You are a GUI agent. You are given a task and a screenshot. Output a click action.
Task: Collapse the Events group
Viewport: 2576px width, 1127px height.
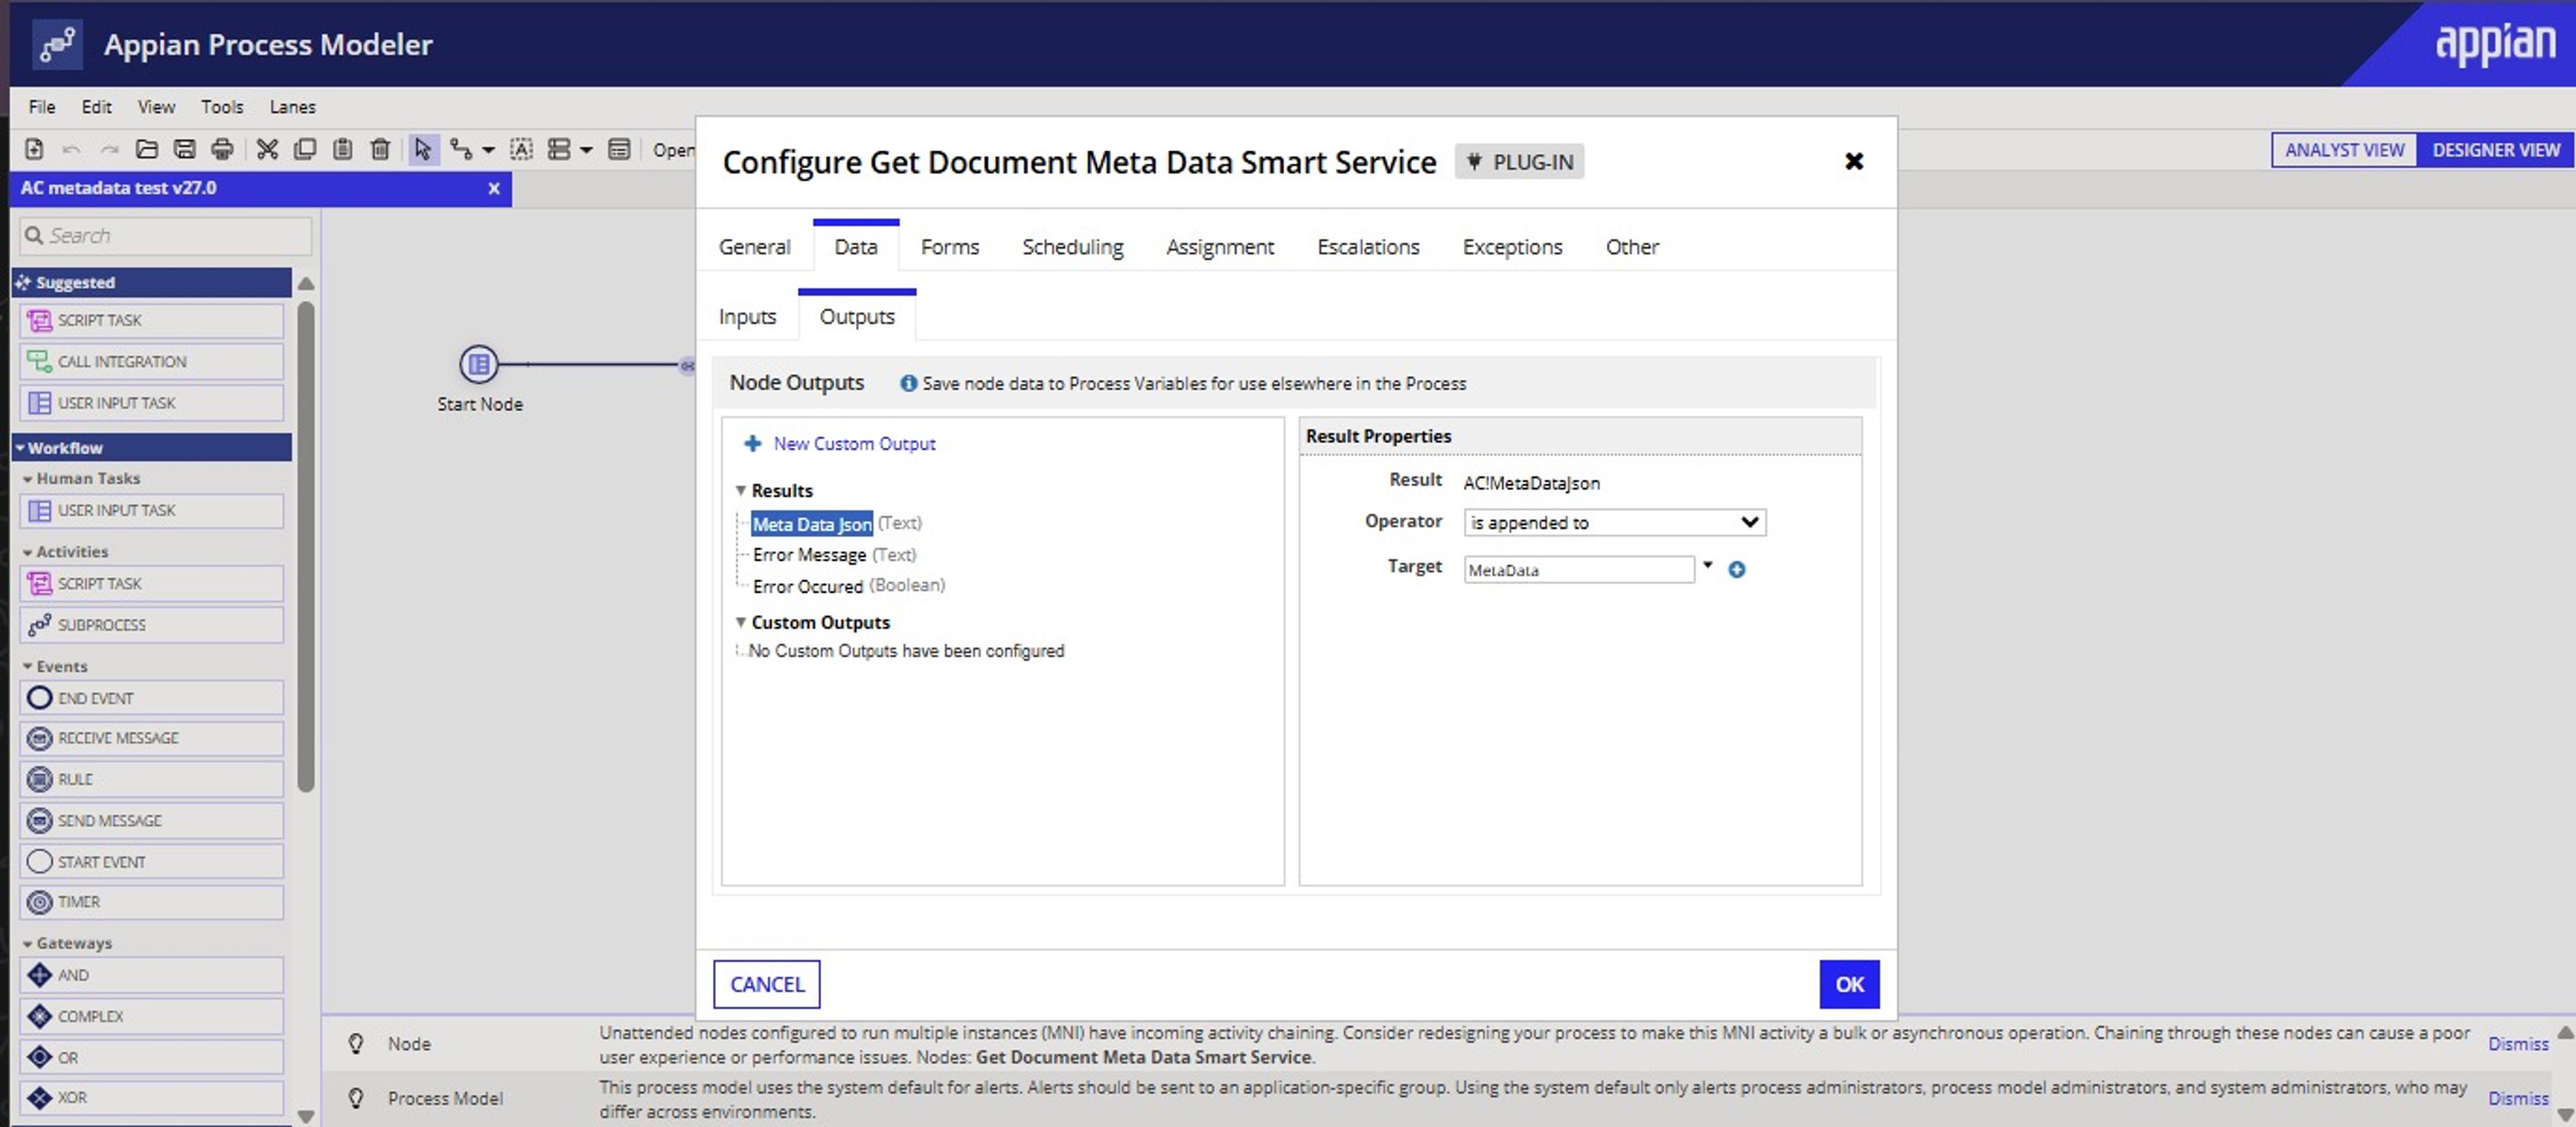(x=28, y=666)
